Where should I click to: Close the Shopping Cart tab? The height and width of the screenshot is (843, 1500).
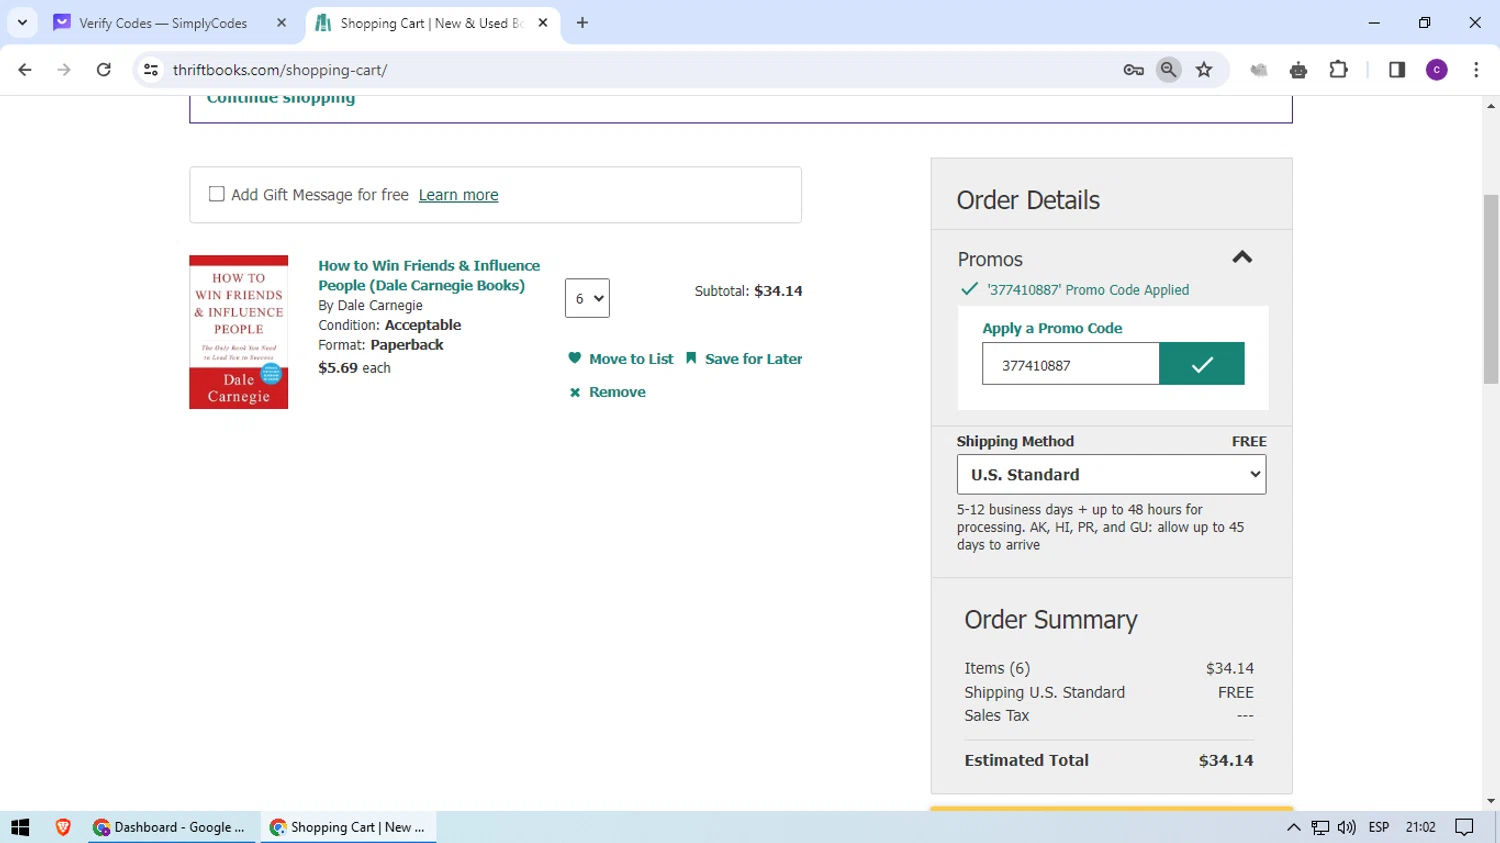(543, 23)
